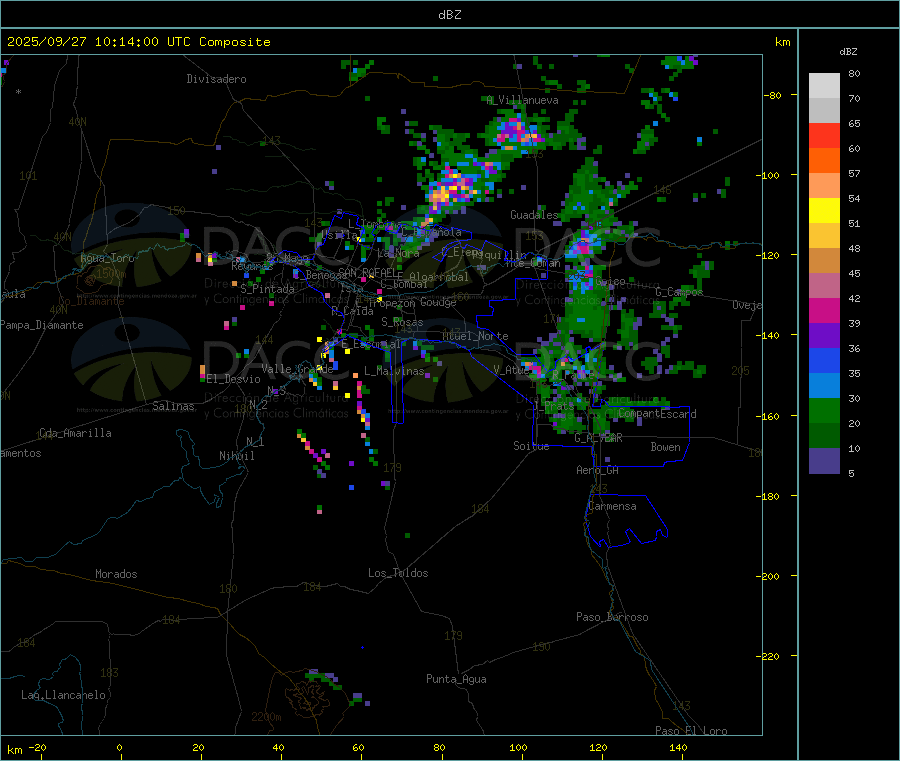This screenshot has height=761, width=900.
Task: Select the Salinas label
Action: [x=173, y=406]
